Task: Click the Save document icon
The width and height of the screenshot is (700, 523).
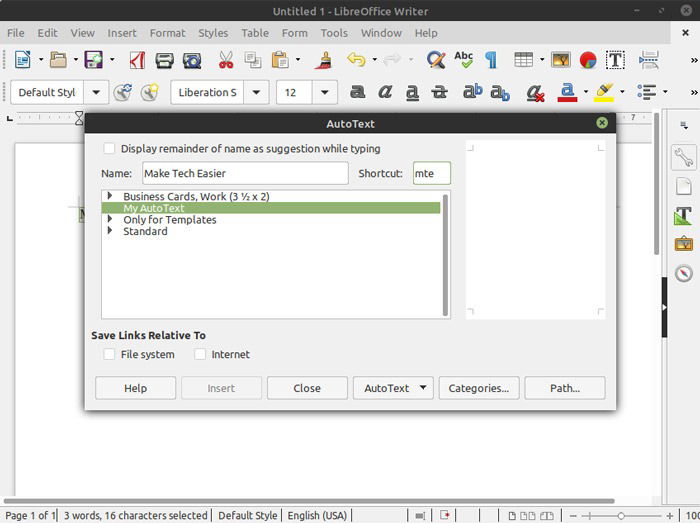Action: click(94, 59)
